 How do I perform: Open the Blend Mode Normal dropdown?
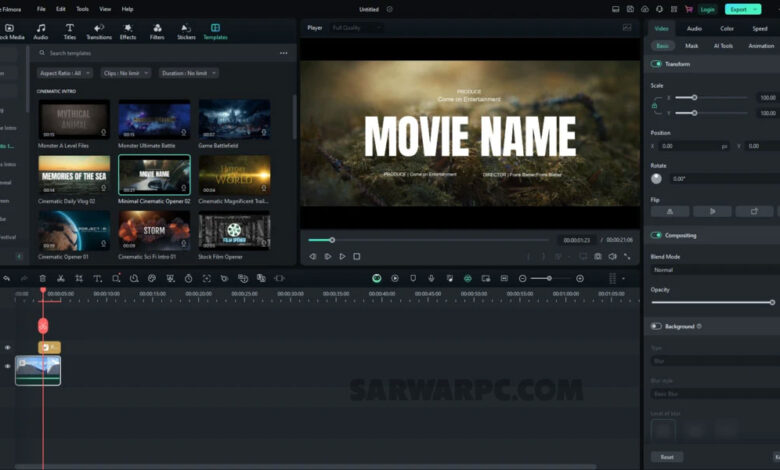coord(714,270)
